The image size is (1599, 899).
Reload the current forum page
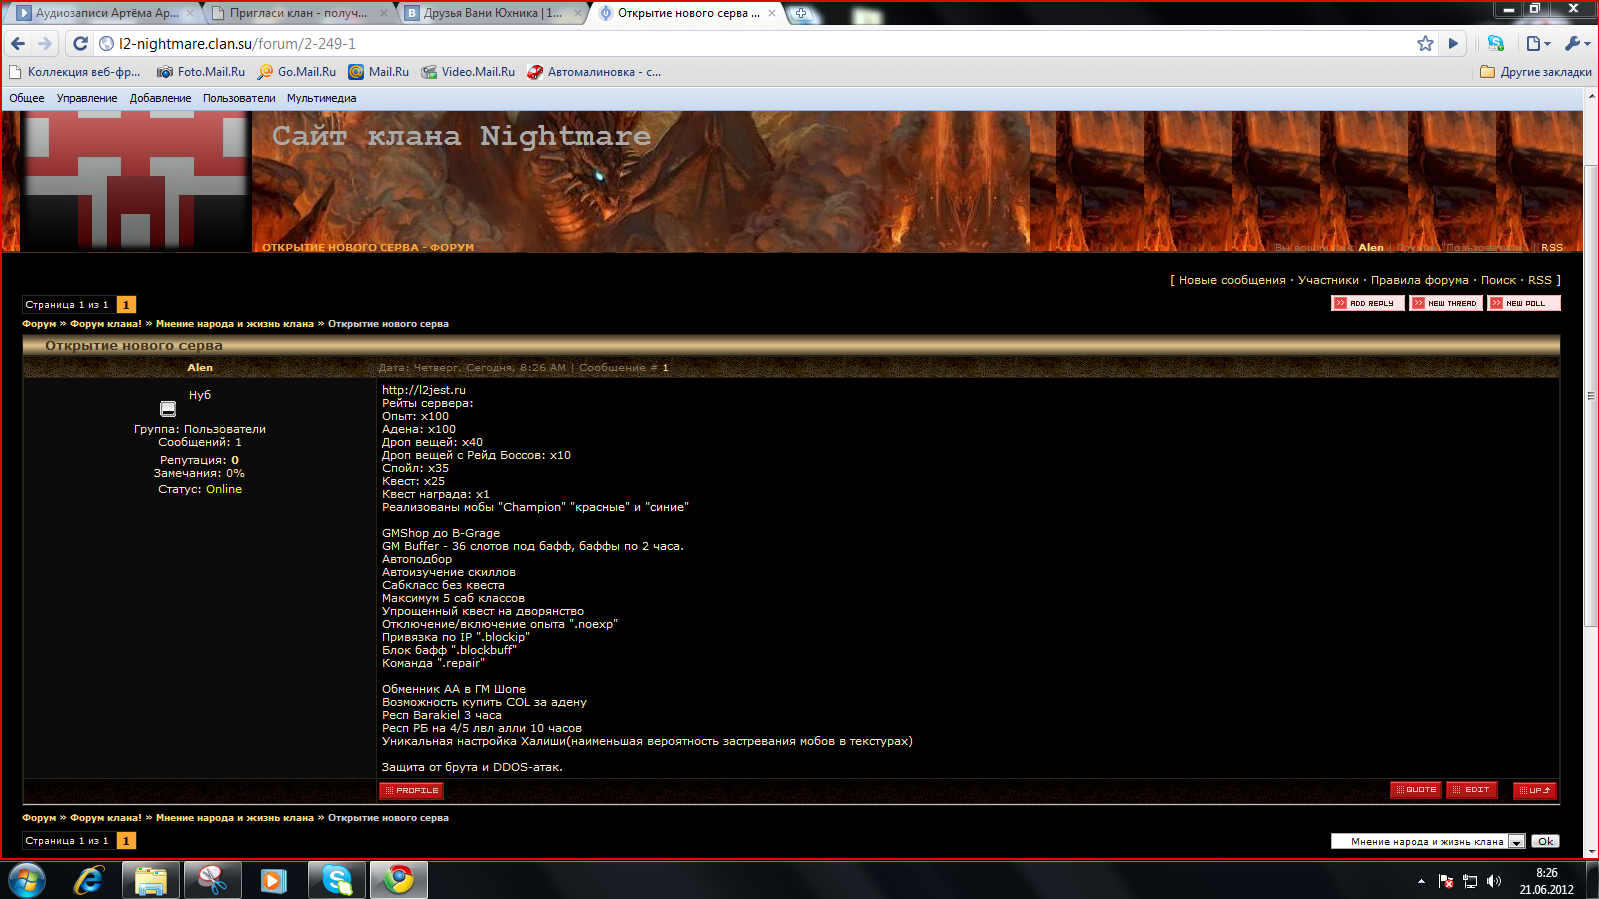click(x=81, y=43)
